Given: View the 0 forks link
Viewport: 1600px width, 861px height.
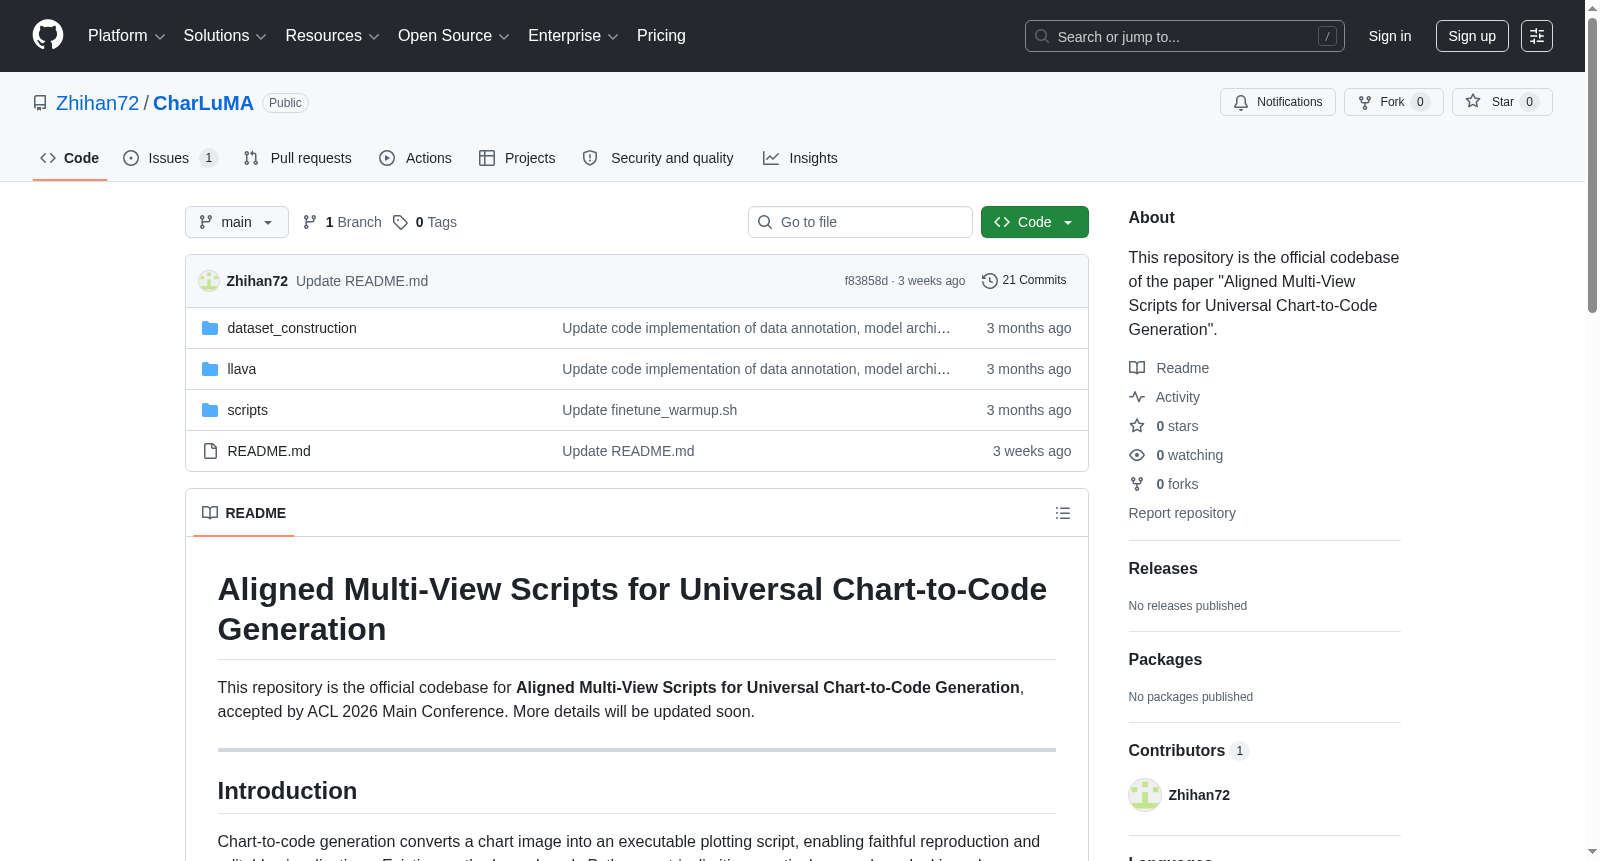Looking at the screenshot, I should [x=1164, y=484].
